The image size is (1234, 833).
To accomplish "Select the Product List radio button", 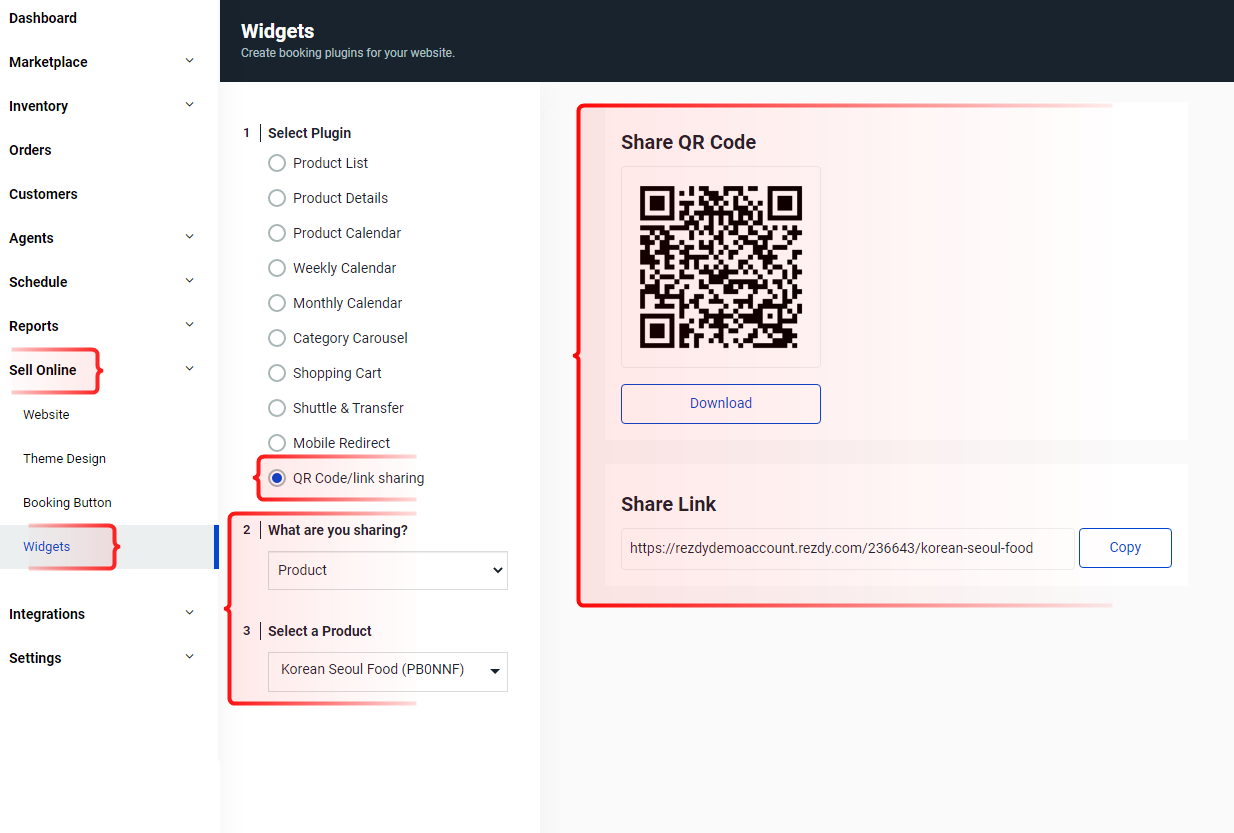I will coord(277,163).
